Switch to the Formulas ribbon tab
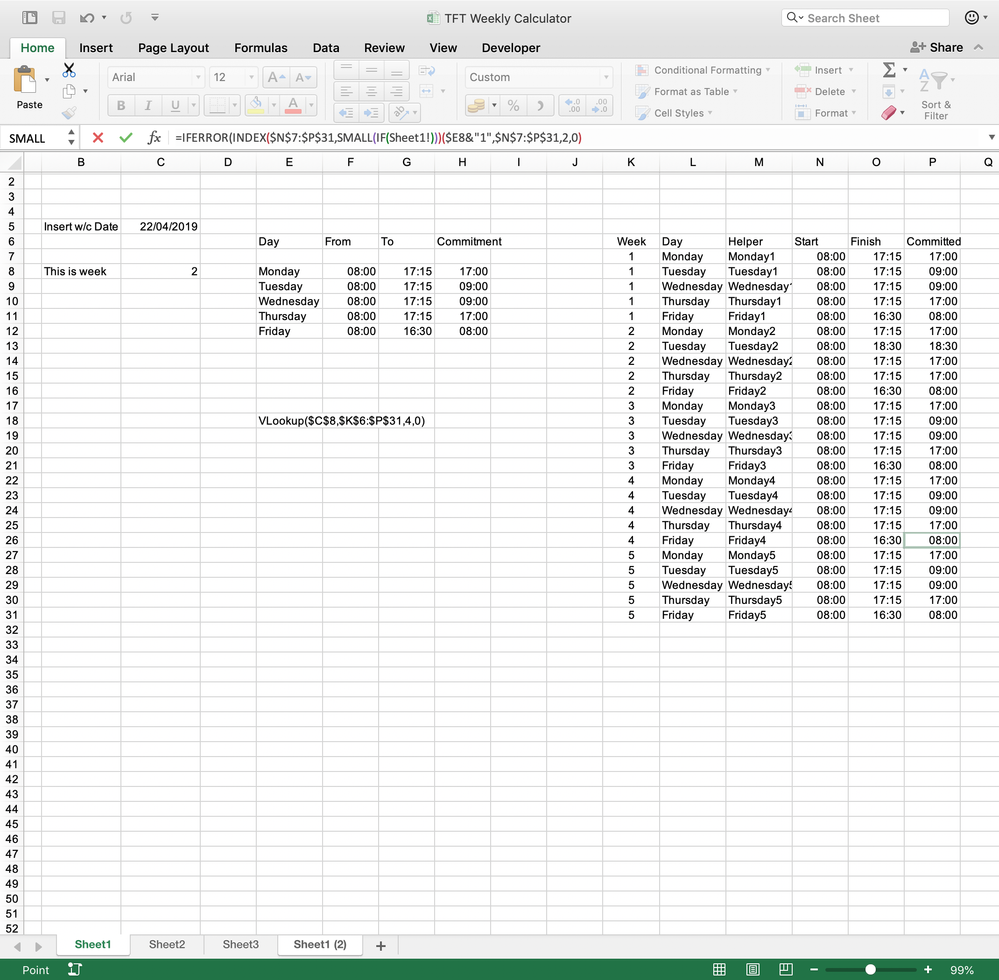The height and width of the screenshot is (980, 999). [261, 48]
